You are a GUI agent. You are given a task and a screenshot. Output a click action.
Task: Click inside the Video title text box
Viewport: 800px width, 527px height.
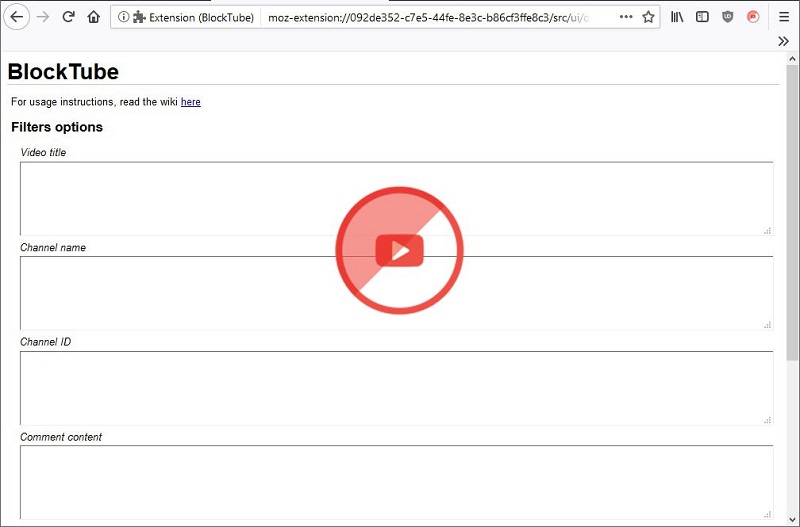pos(396,198)
